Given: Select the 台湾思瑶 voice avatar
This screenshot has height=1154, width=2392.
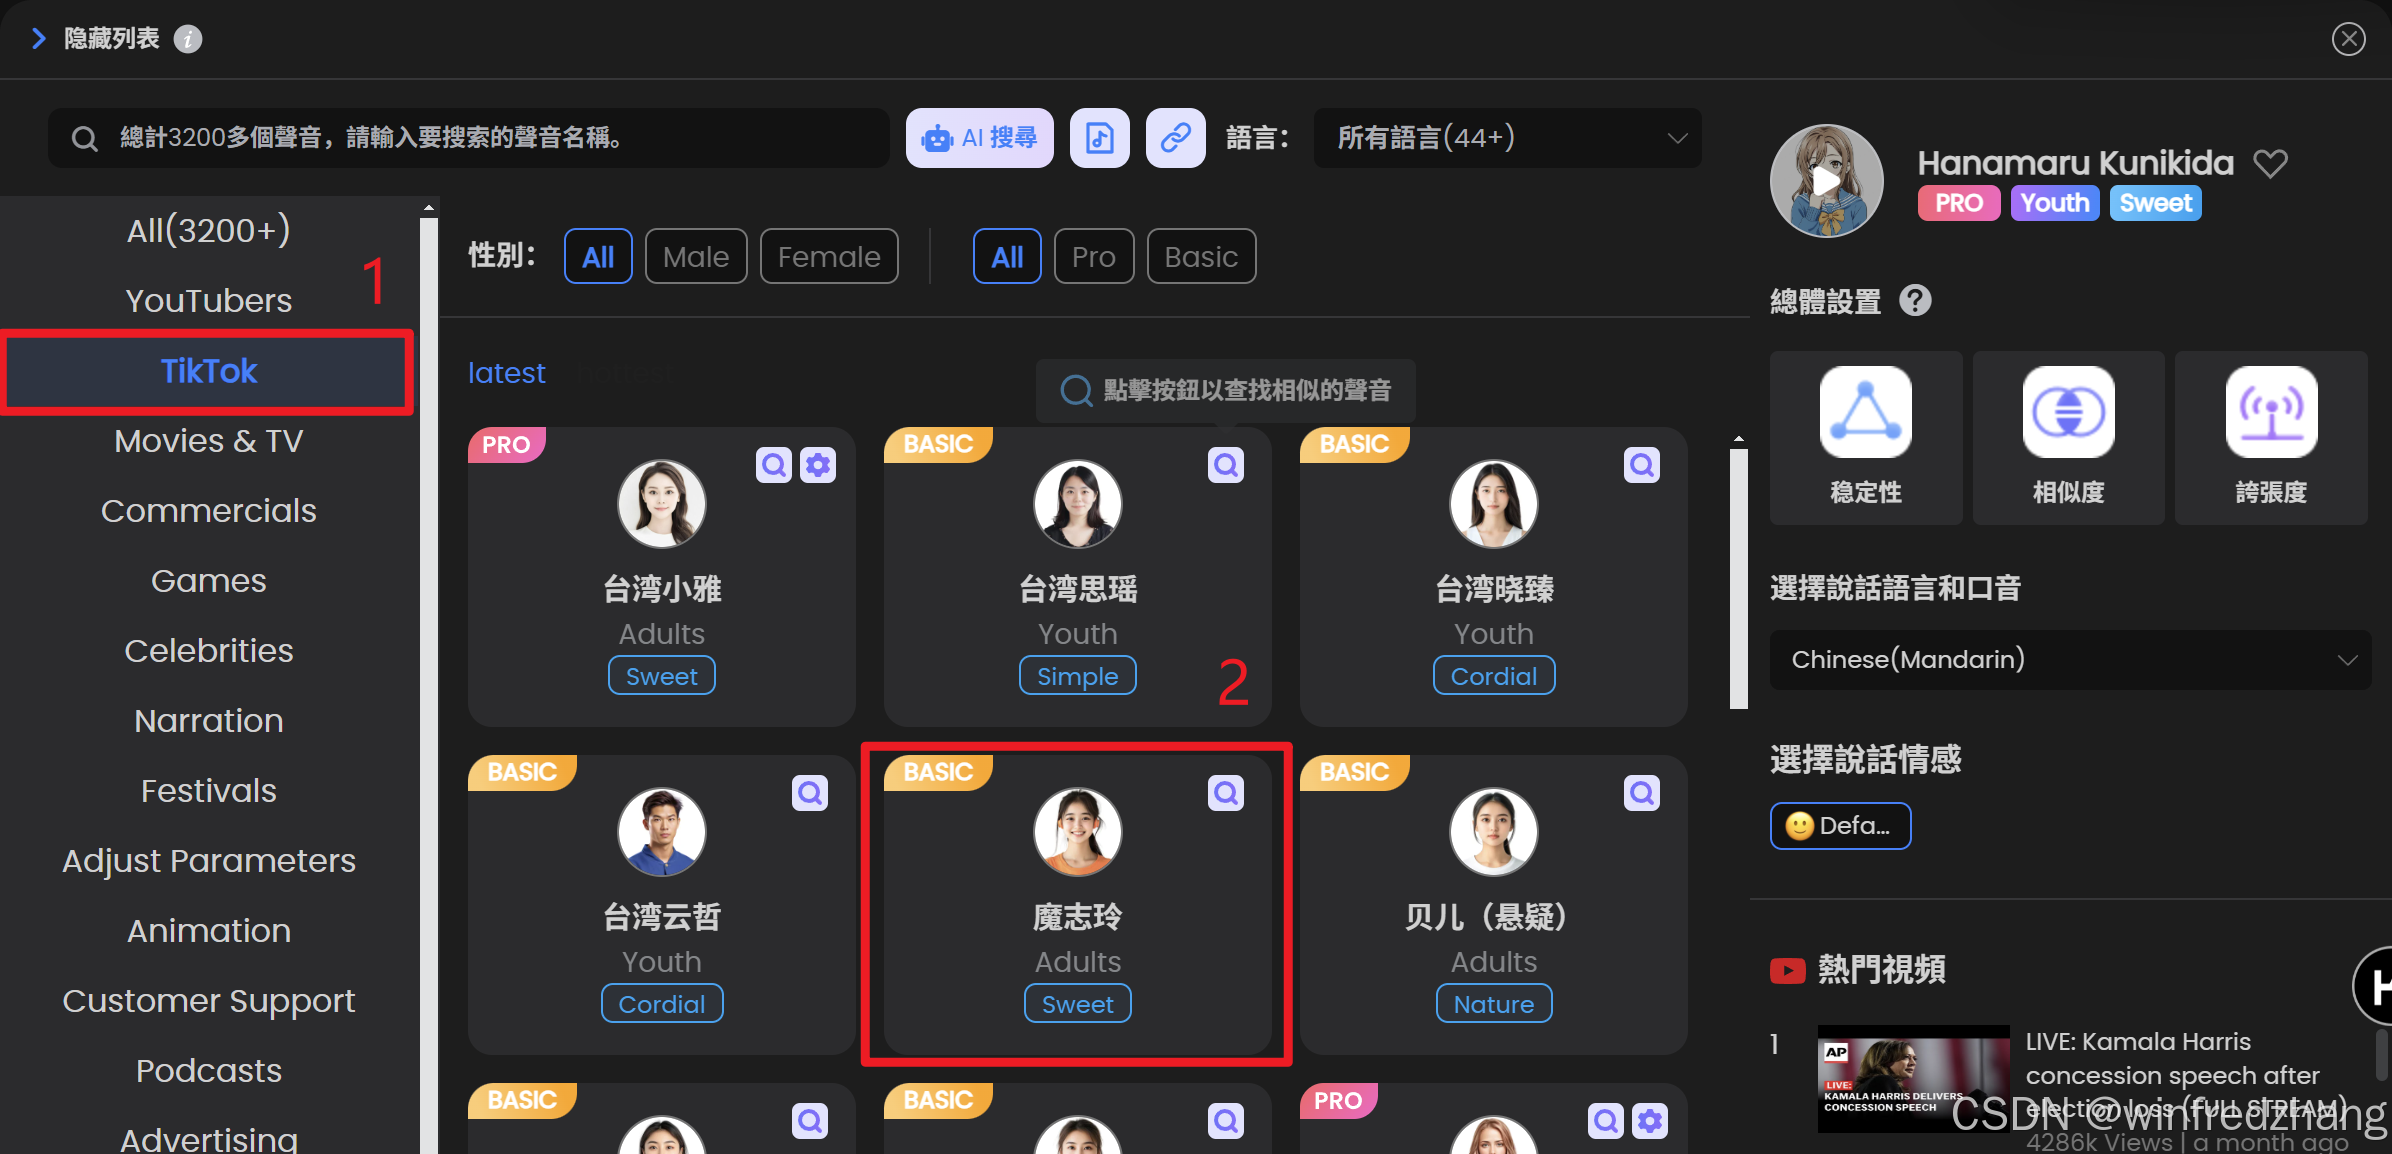Looking at the screenshot, I should pyautogui.click(x=1078, y=504).
